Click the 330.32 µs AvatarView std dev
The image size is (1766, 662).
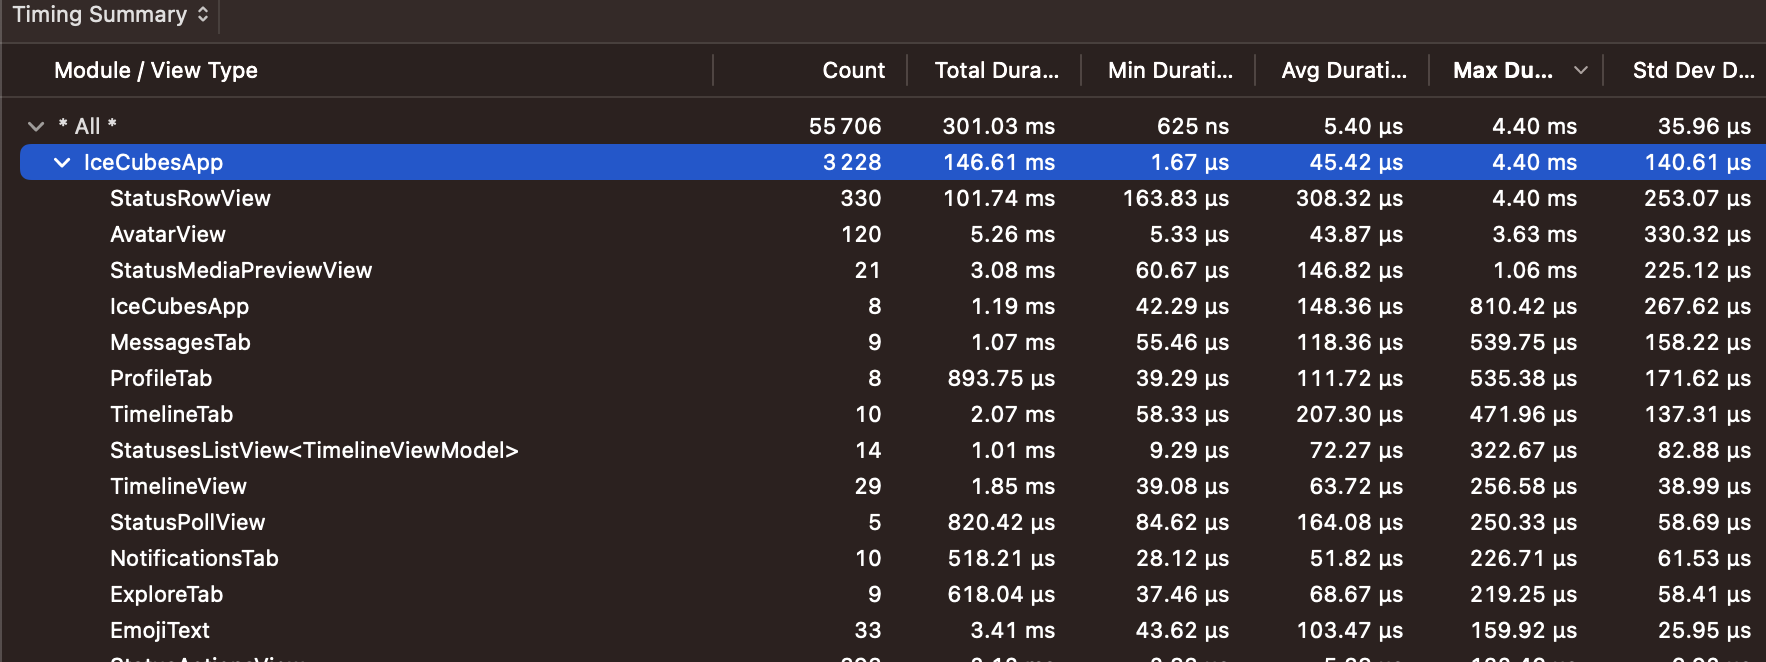1697,234
